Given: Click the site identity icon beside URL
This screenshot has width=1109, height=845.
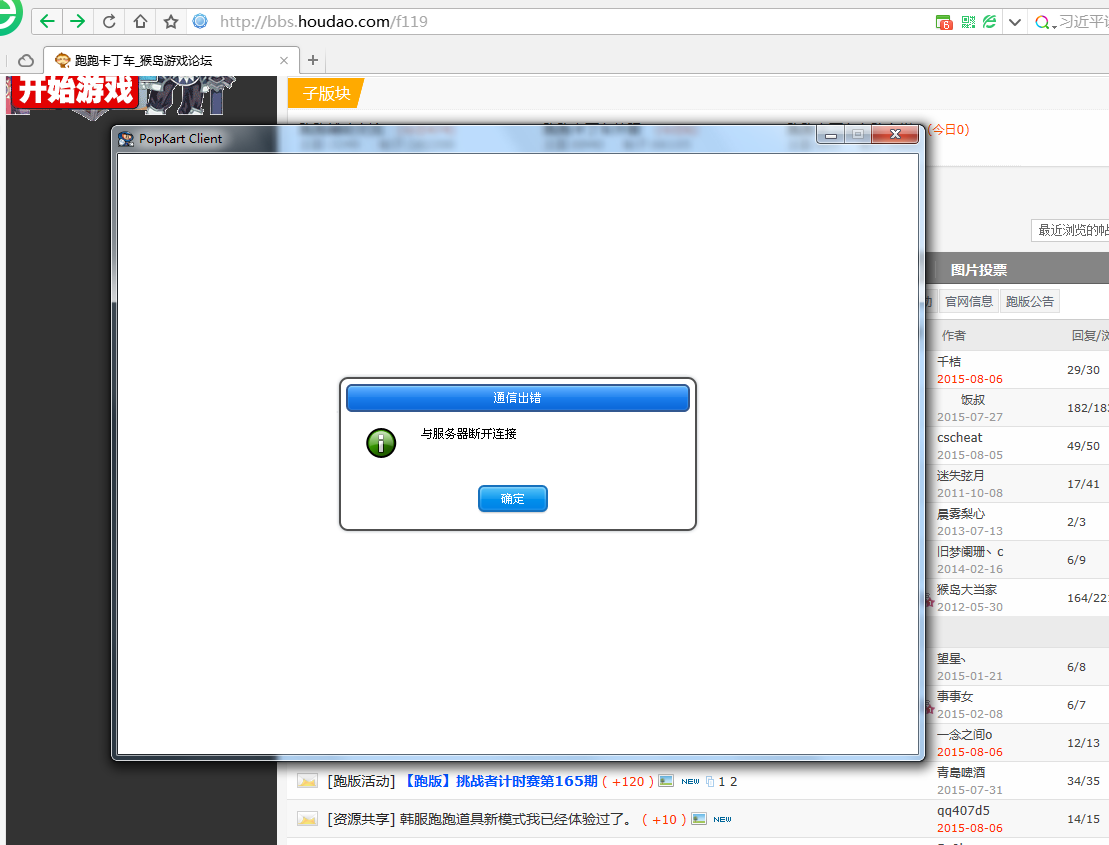Looking at the screenshot, I should pyautogui.click(x=200, y=21).
